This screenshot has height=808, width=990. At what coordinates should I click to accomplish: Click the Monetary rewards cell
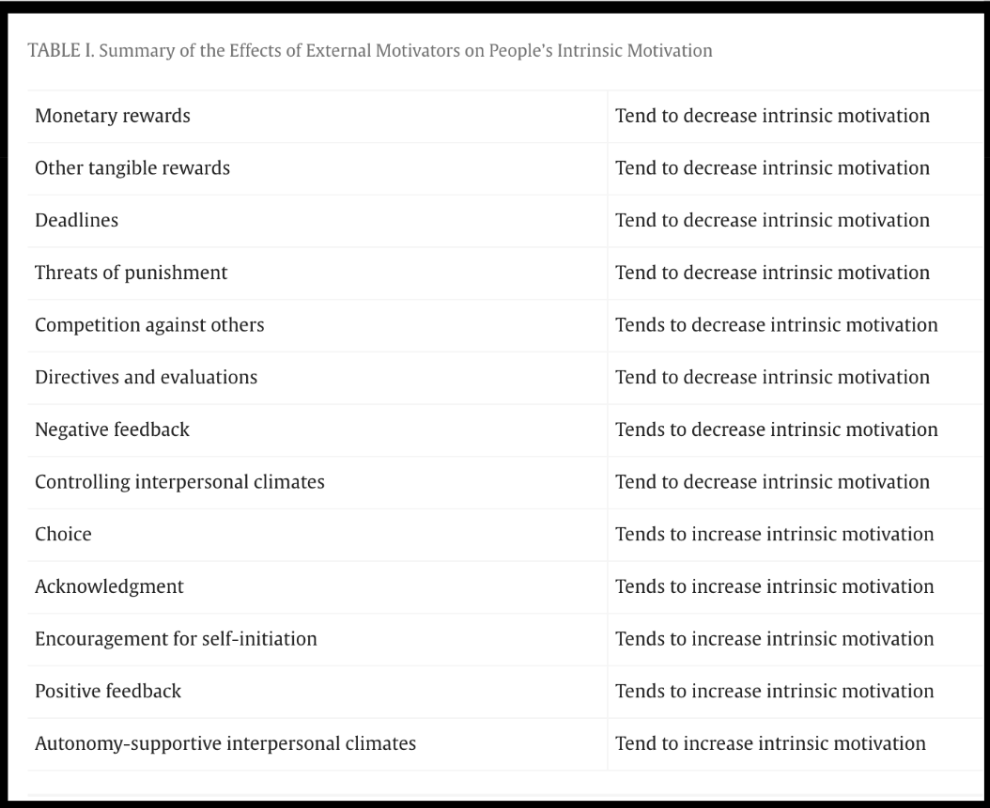click(112, 116)
